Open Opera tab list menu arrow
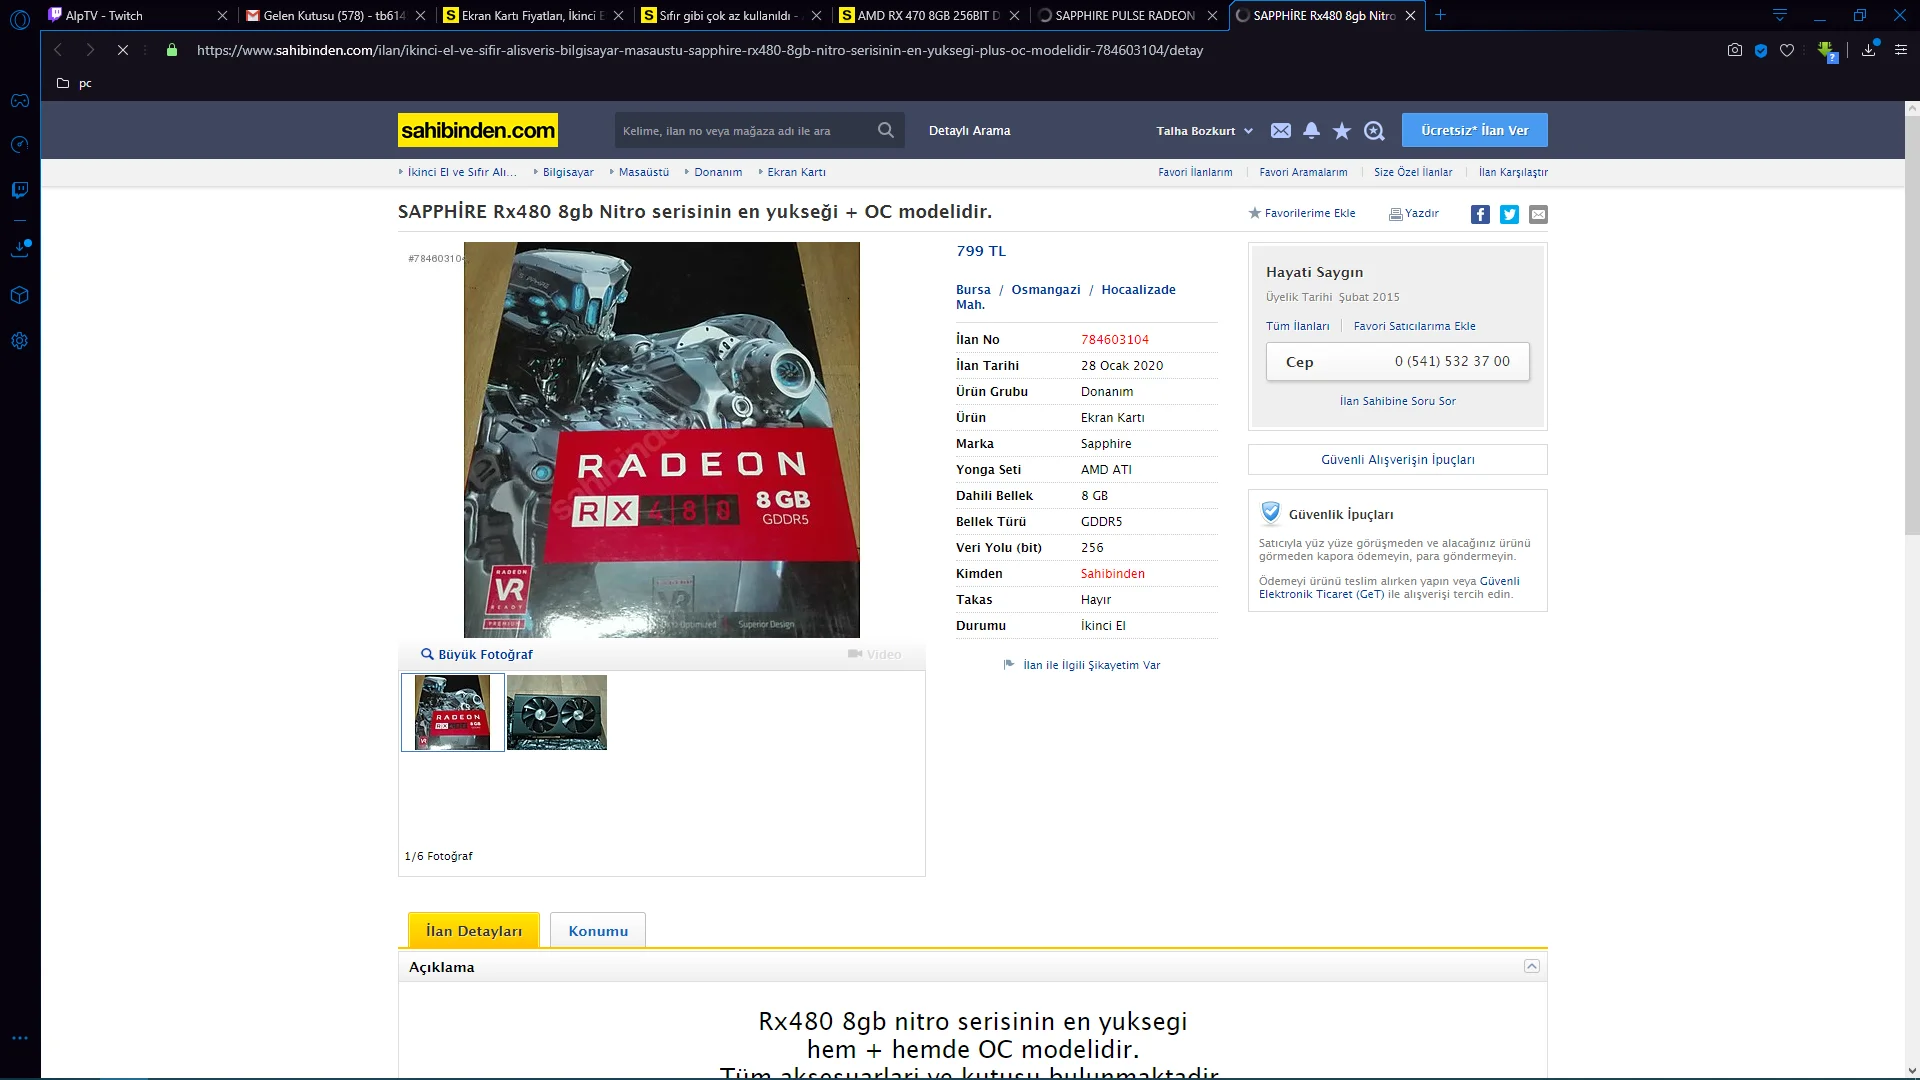This screenshot has height=1080, width=1920. (1779, 15)
